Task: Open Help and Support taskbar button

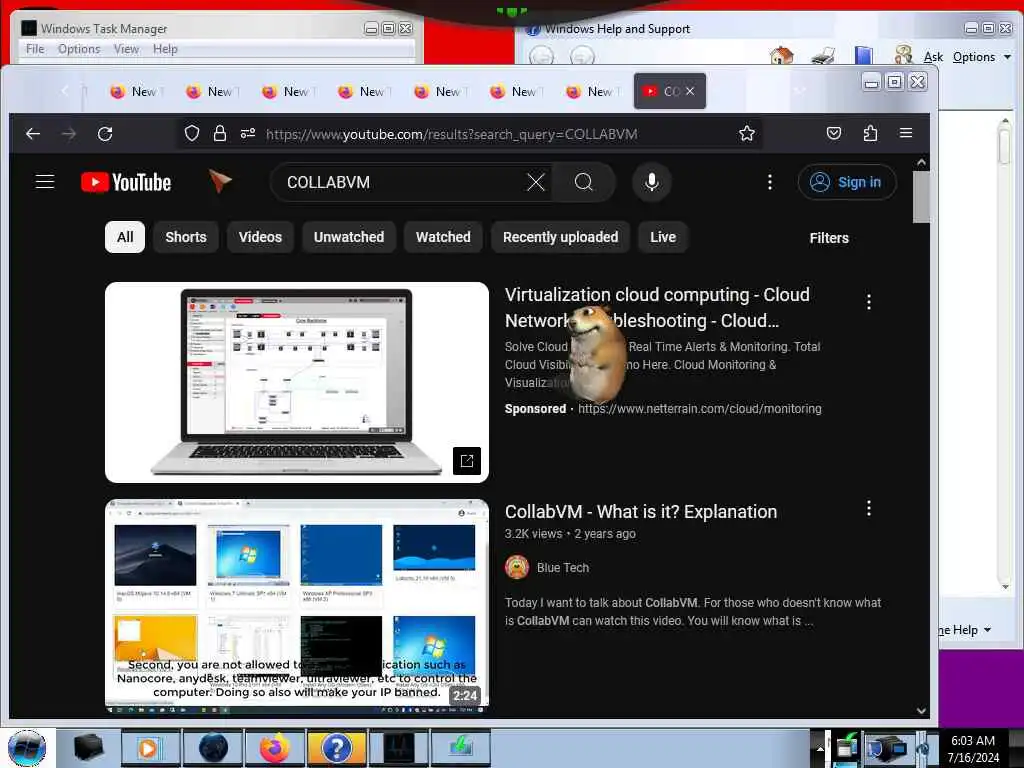Action: click(x=336, y=748)
